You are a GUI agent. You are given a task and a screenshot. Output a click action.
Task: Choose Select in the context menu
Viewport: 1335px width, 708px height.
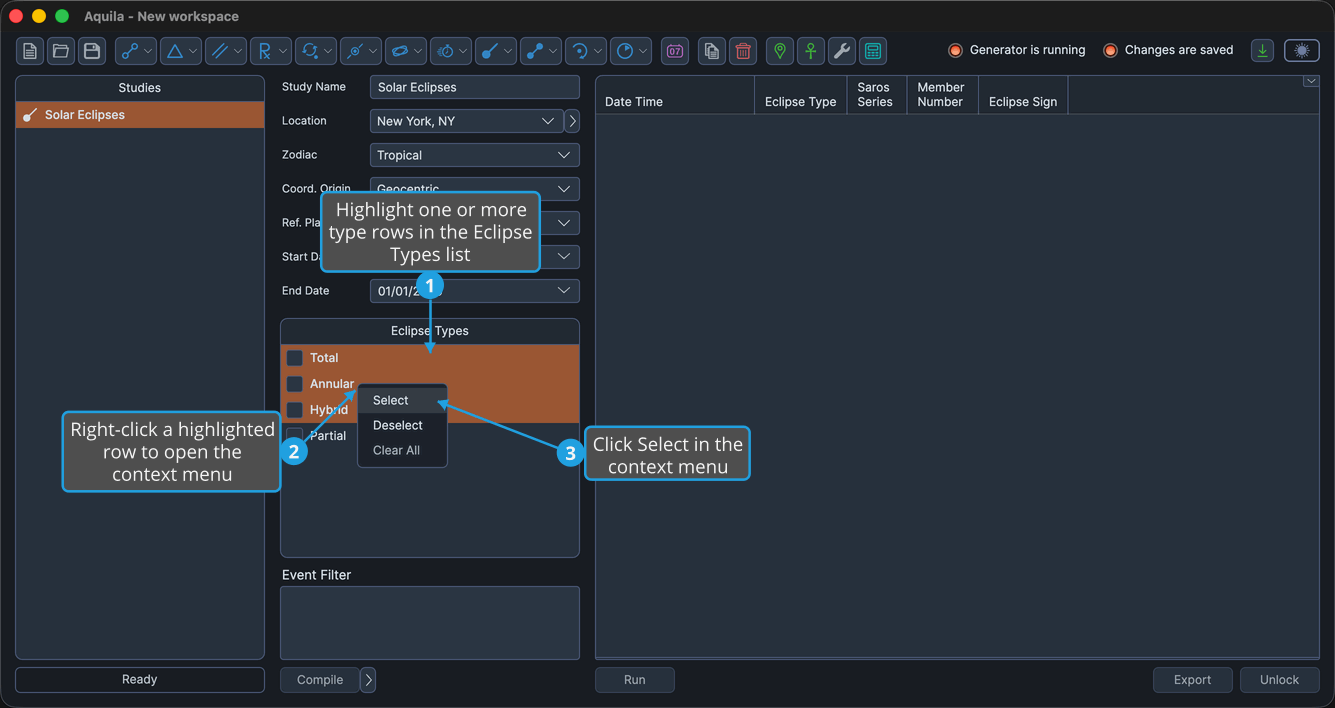tap(402, 400)
